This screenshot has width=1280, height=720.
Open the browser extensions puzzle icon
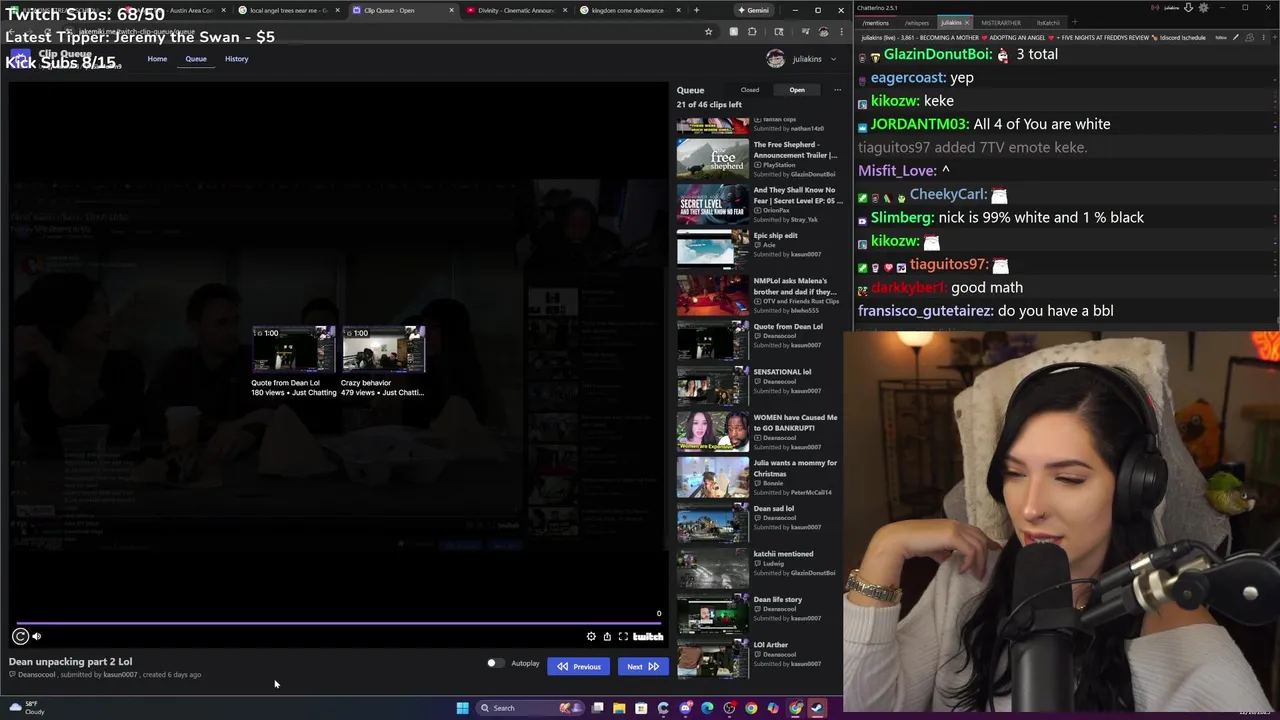(x=752, y=32)
